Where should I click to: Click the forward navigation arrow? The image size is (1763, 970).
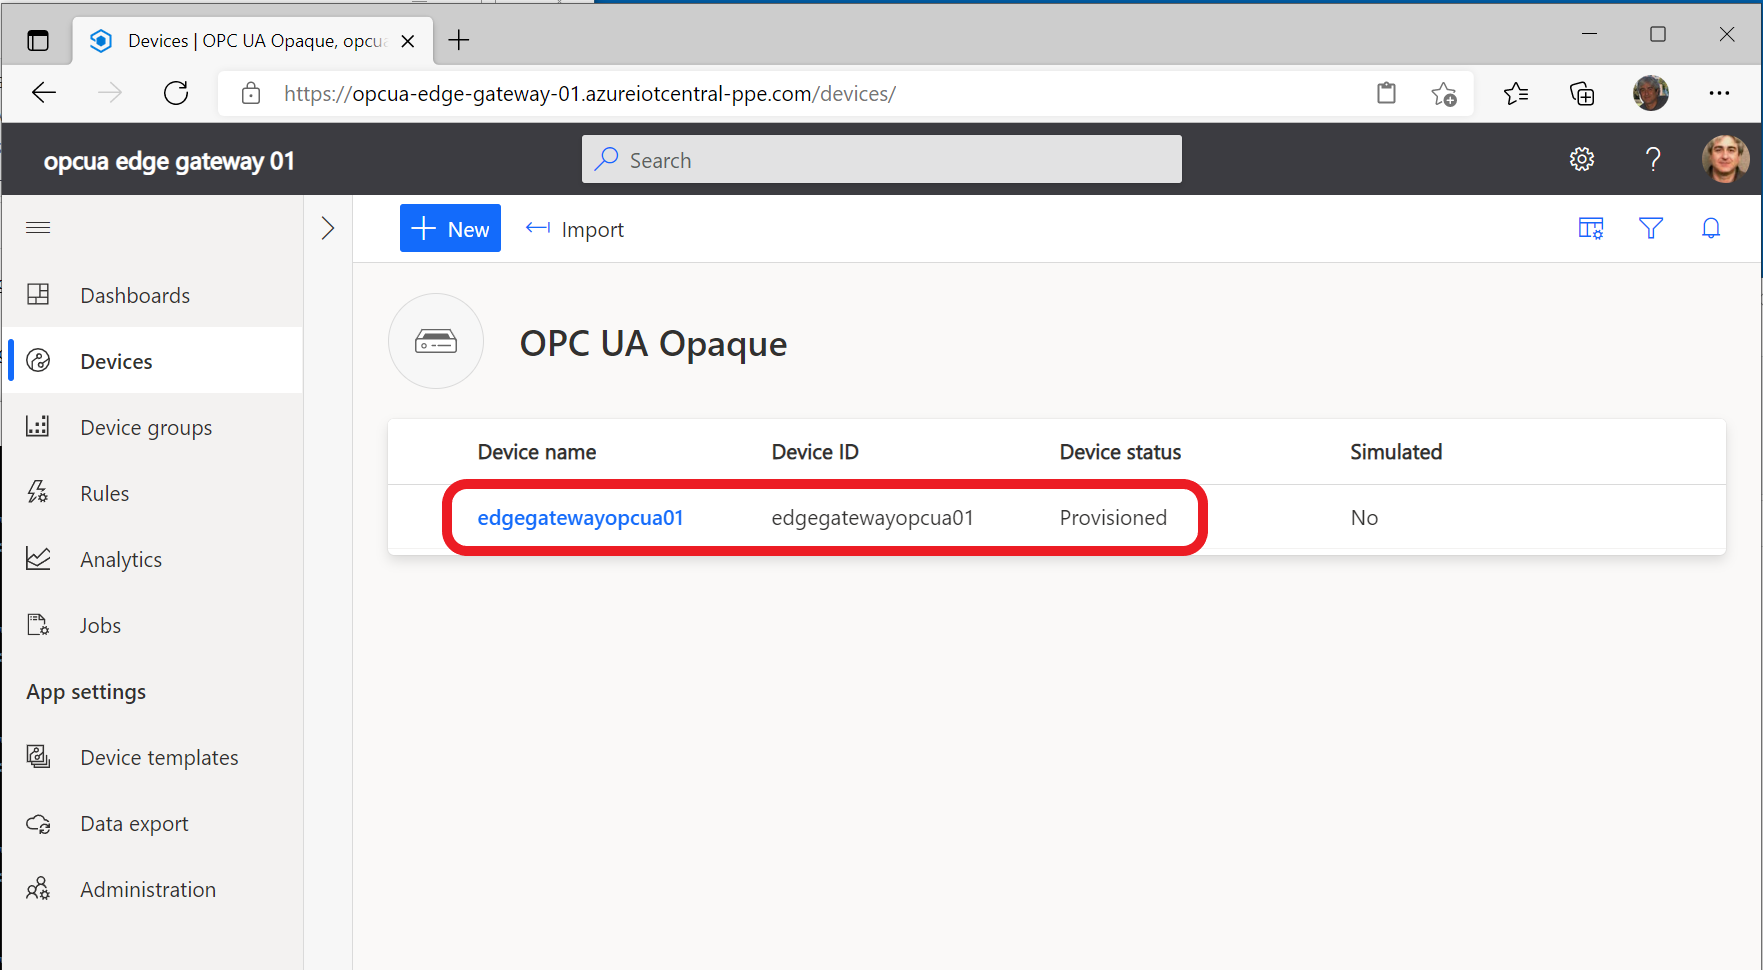[110, 93]
